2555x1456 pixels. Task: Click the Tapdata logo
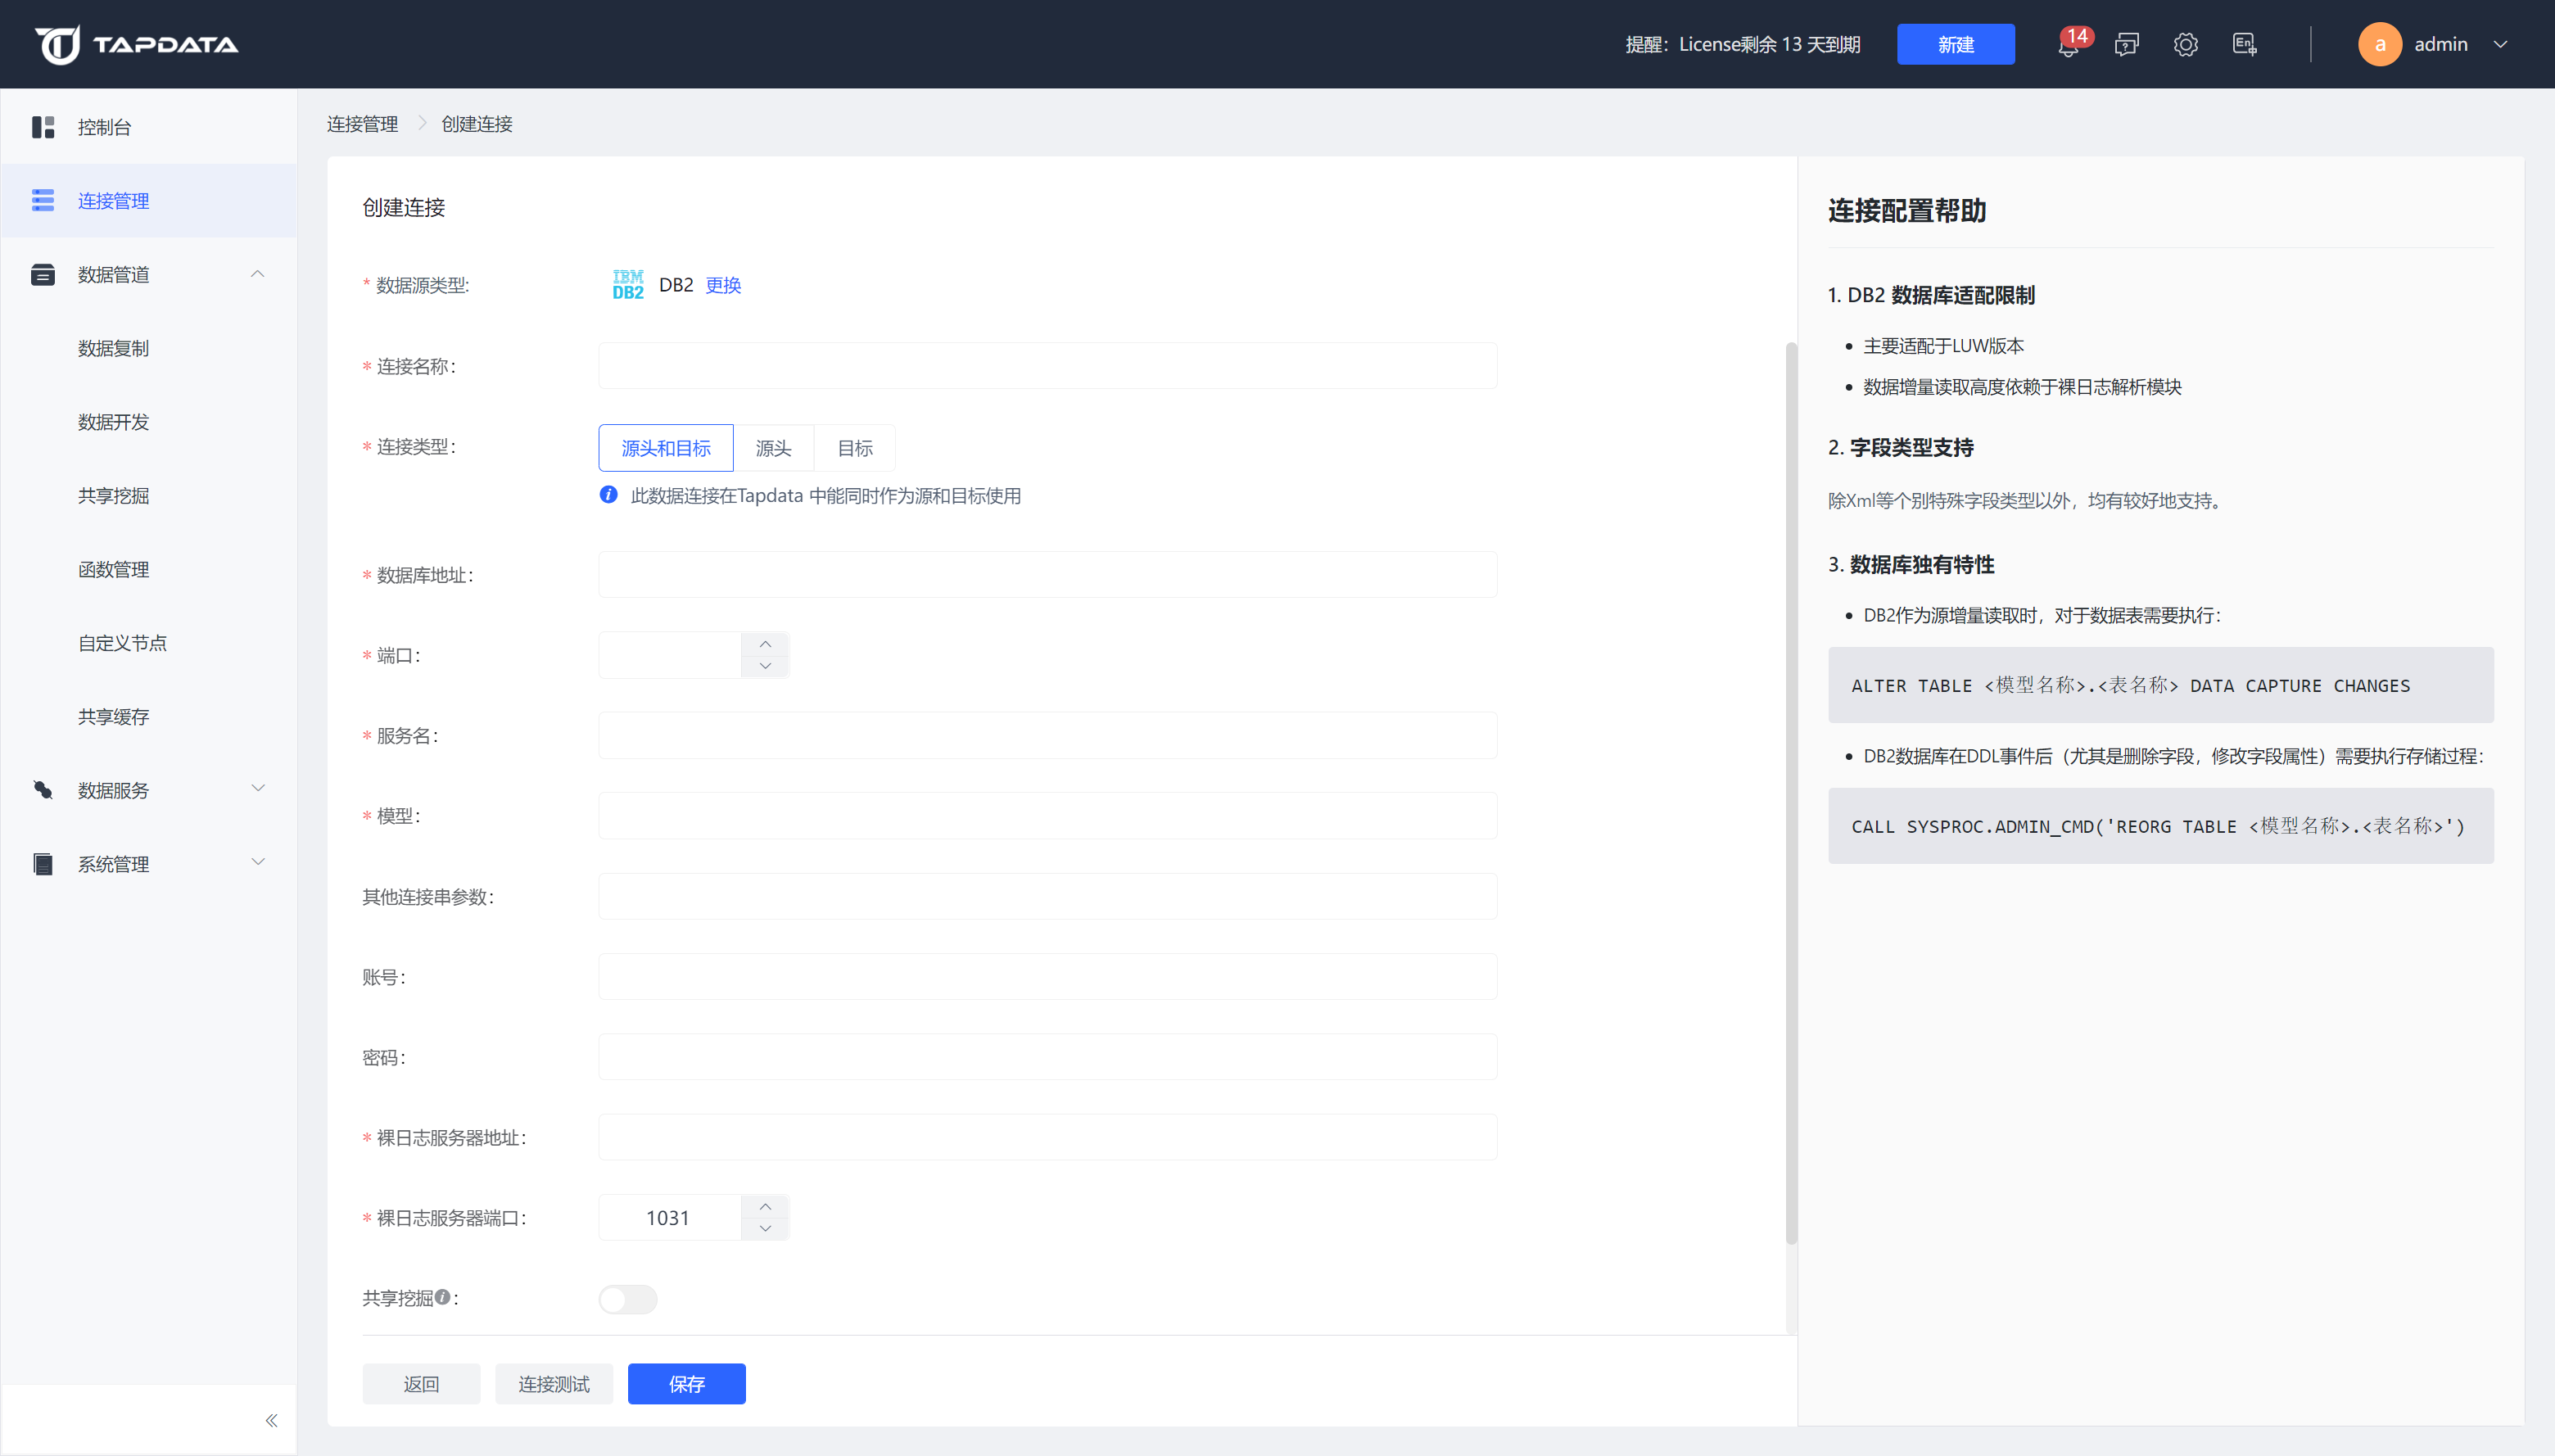click(x=137, y=45)
